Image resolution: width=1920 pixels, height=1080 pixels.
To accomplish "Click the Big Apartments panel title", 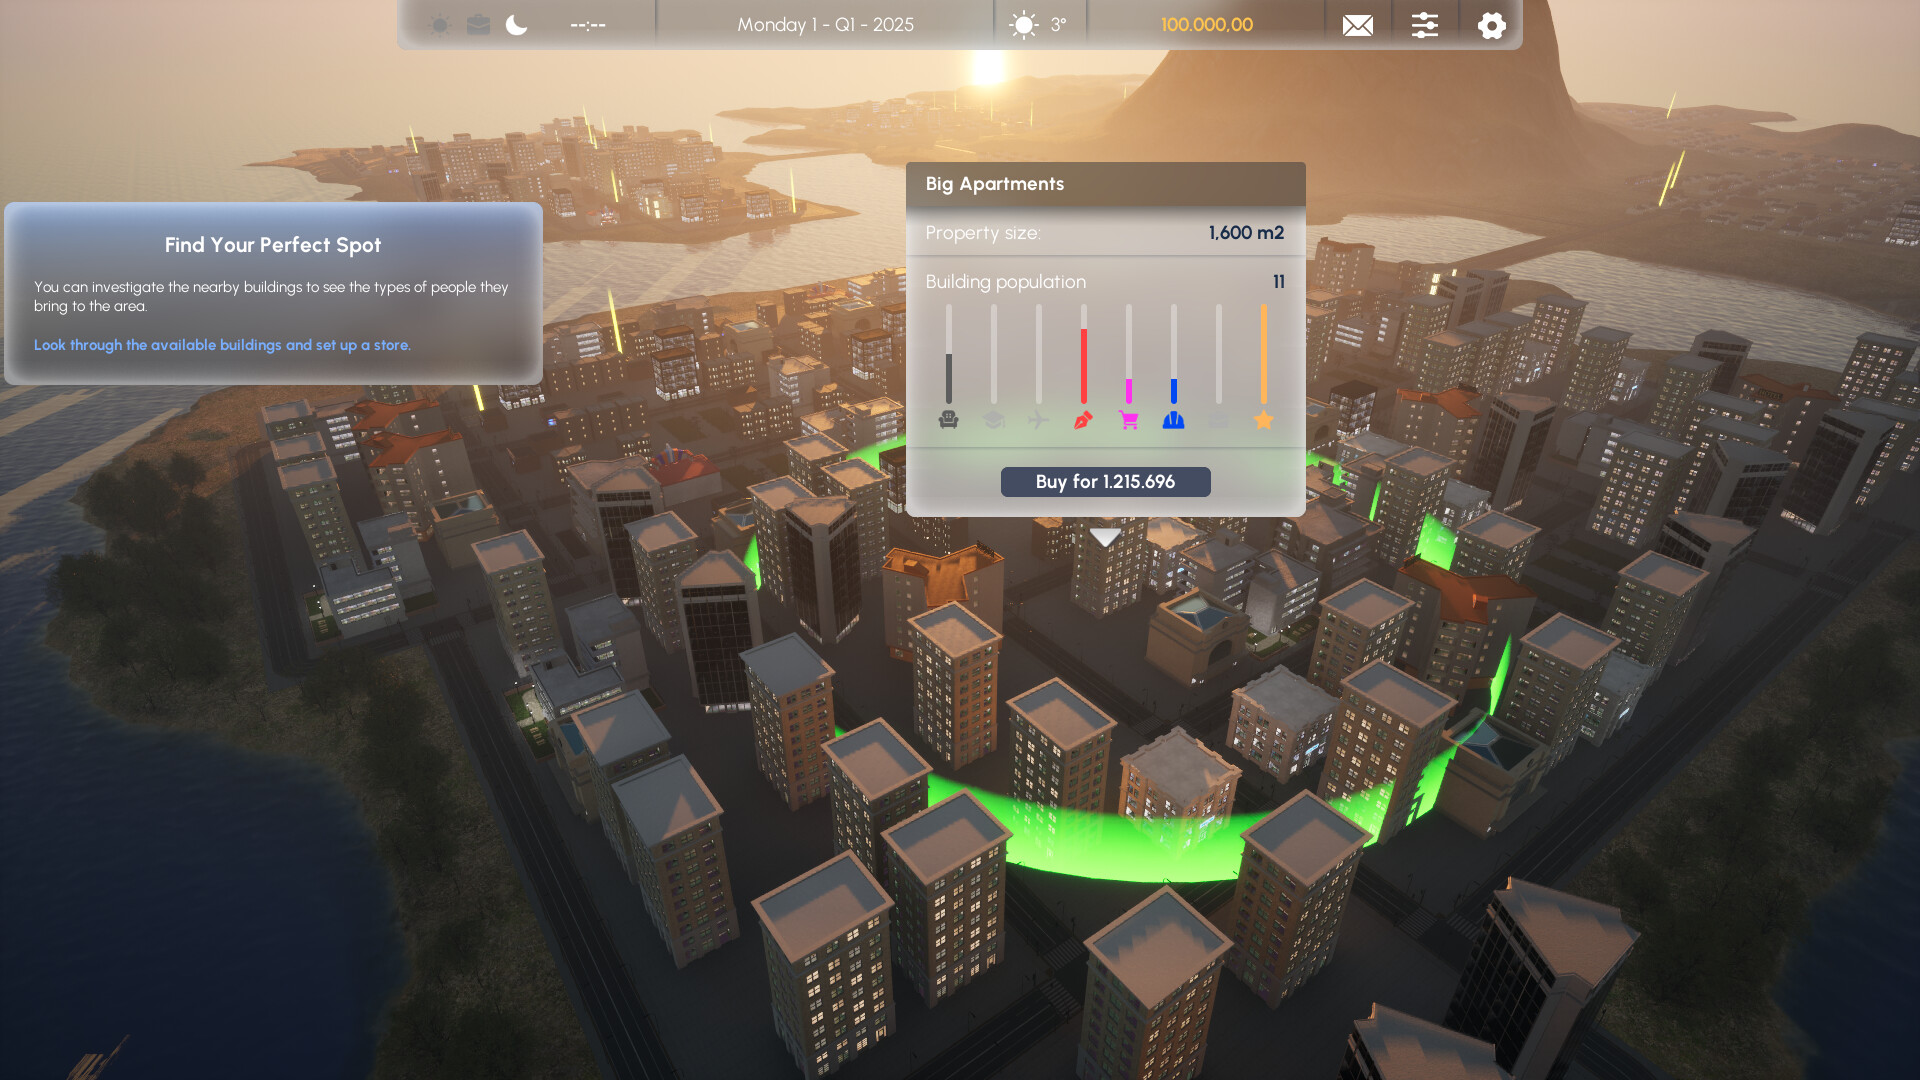I will [x=995, y=183].
